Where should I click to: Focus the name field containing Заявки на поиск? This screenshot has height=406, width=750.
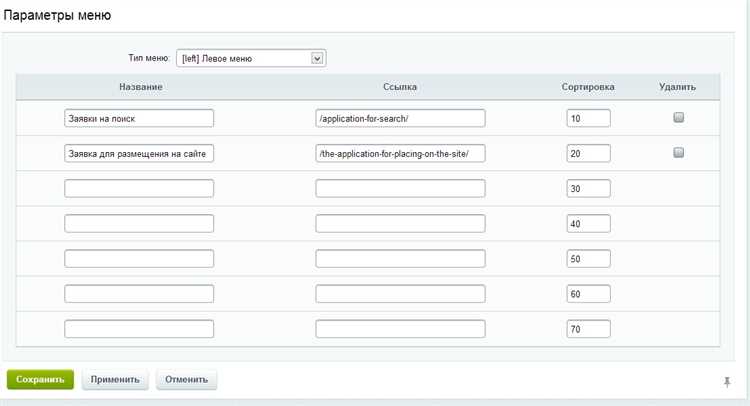tap(139, 119)
